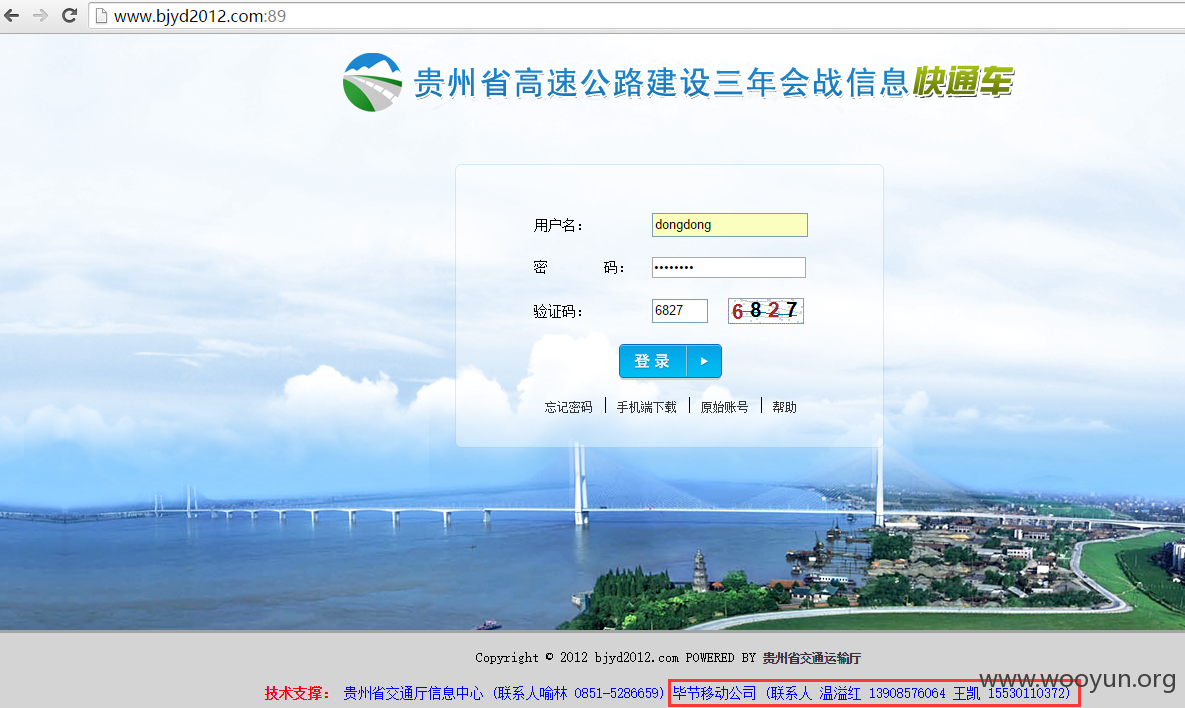Click the page document icon in address bar

pyautogui.click(x=101, y=16)
